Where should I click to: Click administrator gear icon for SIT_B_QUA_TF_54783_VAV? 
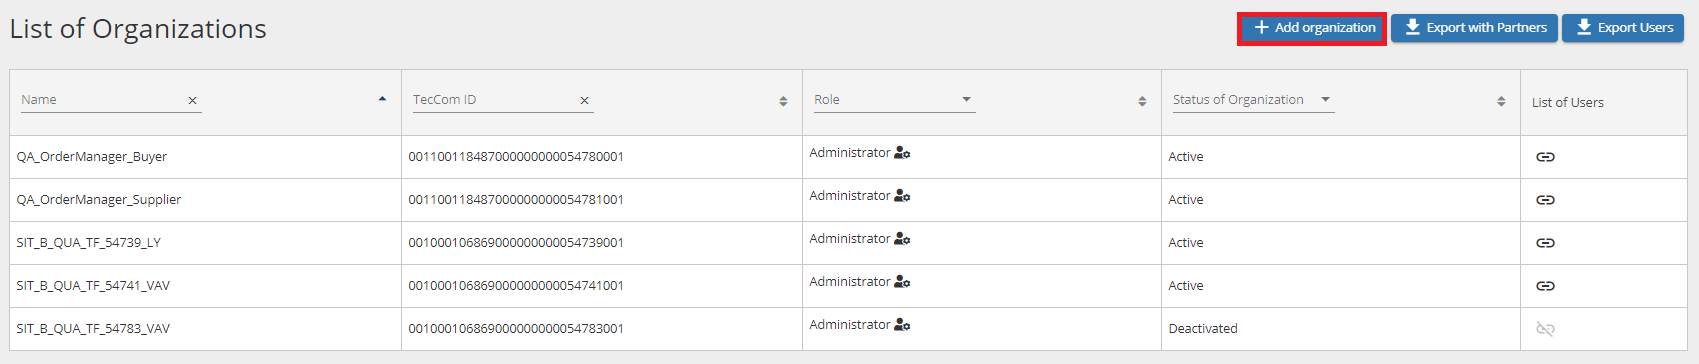click(902, 325)
